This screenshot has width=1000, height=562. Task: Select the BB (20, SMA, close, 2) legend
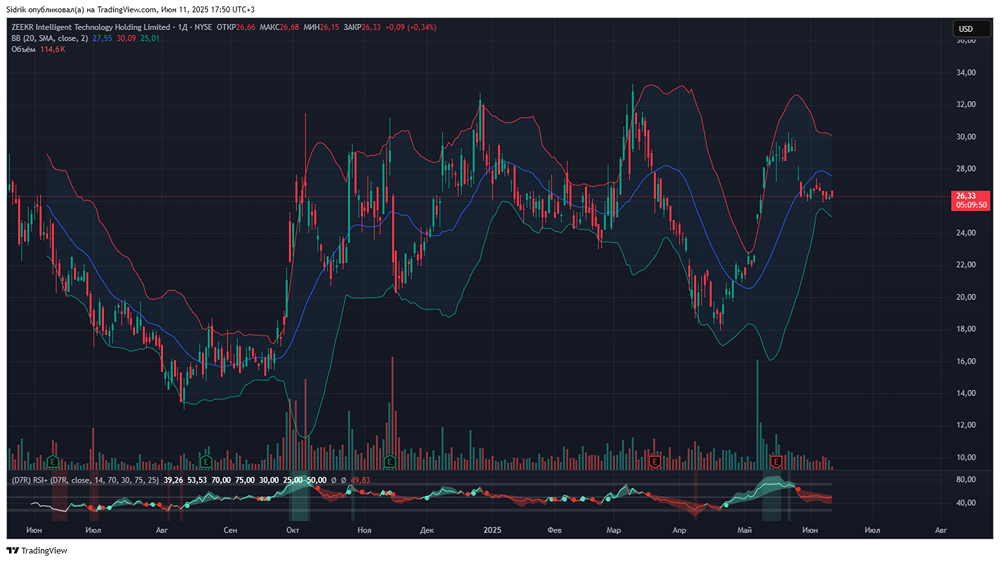tap(50, 38)
